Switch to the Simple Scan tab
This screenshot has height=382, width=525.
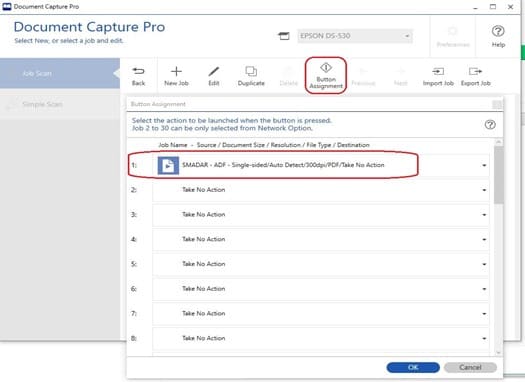(60, 104)
